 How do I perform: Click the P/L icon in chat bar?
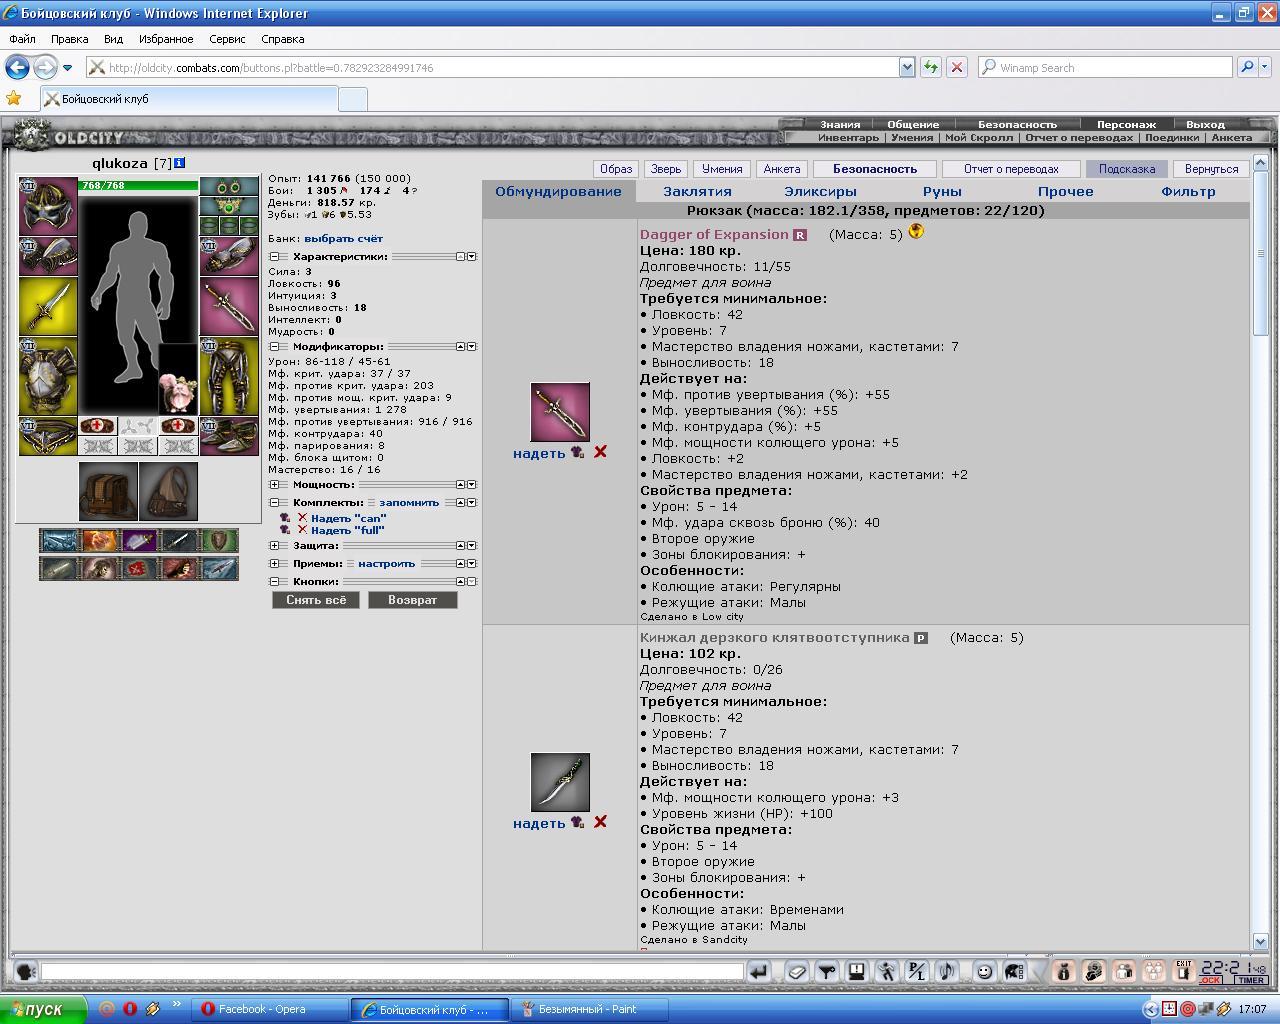[916, 971]
